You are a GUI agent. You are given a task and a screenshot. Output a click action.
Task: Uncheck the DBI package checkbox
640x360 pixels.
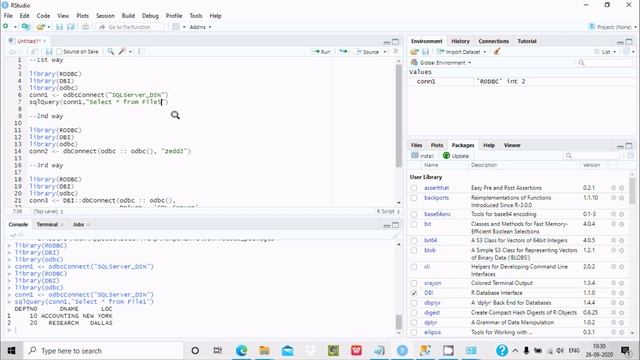click(414, 293)
